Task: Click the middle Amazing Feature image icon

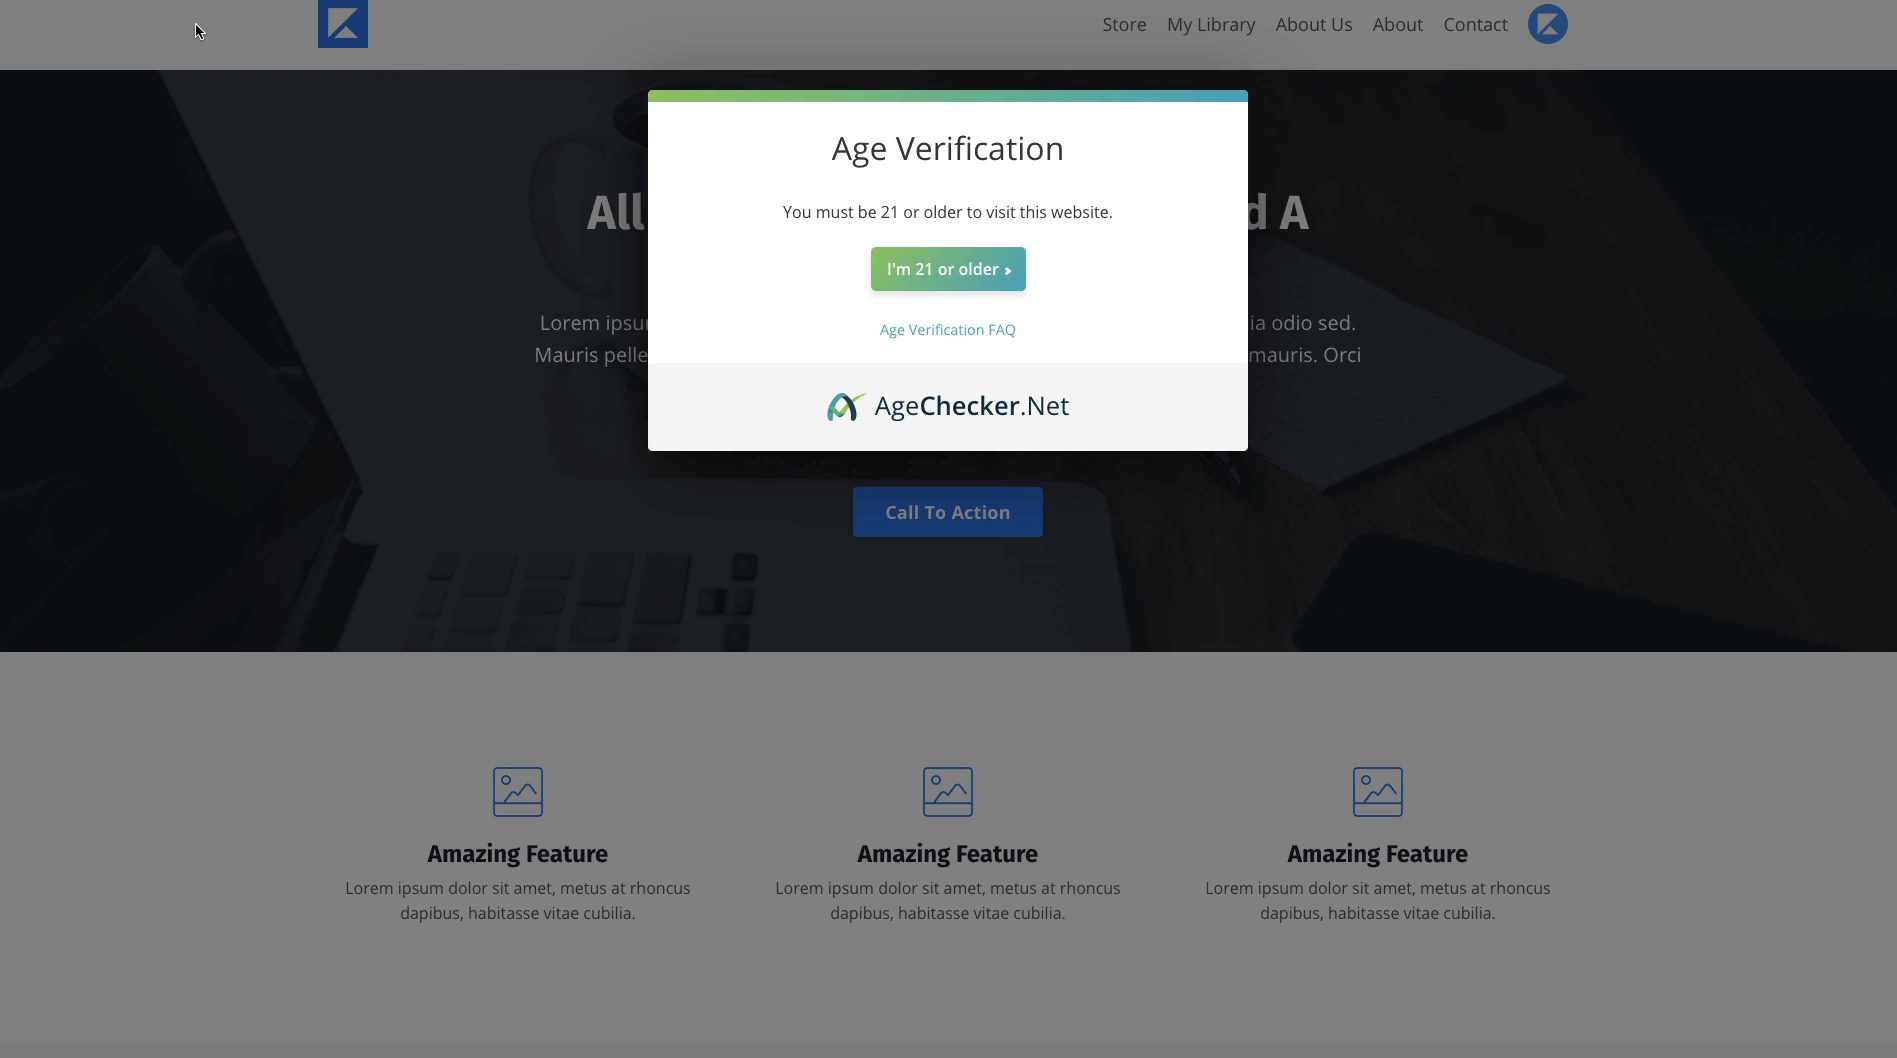Action: coord(948,792)
